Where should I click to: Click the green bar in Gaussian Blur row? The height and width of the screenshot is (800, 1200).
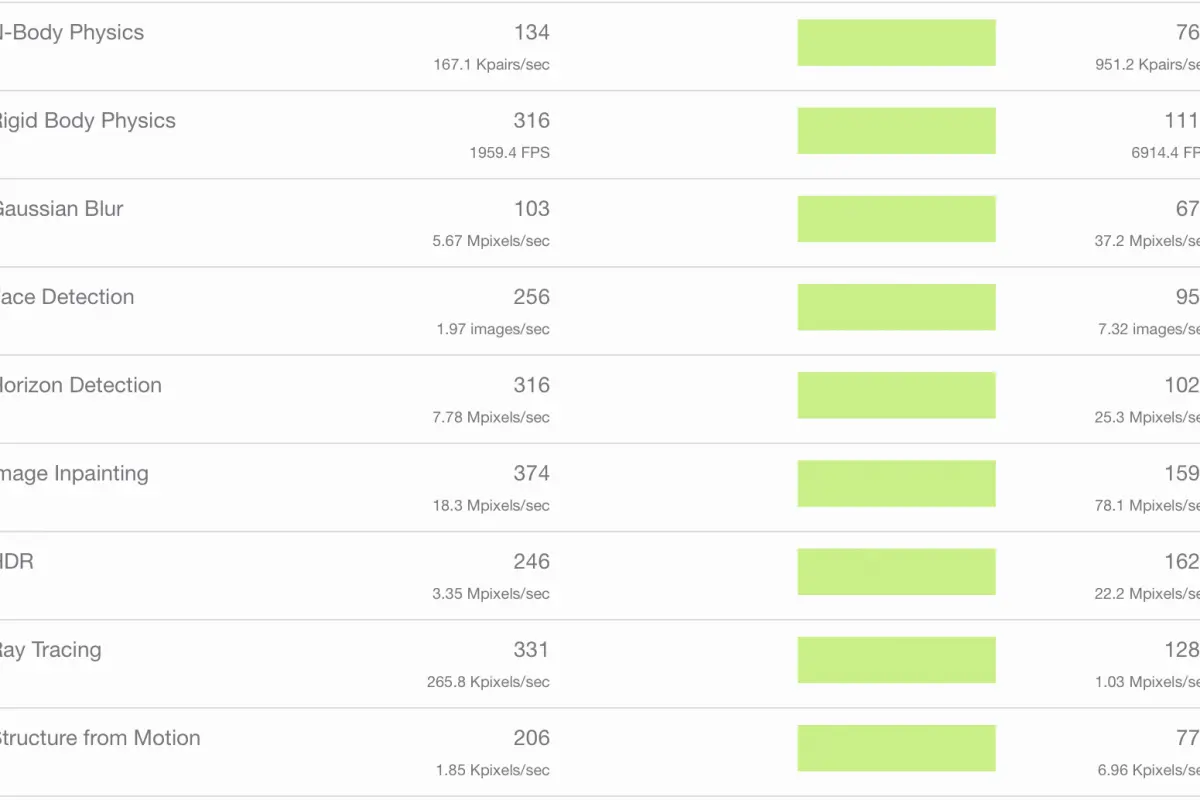coord(897,219)
